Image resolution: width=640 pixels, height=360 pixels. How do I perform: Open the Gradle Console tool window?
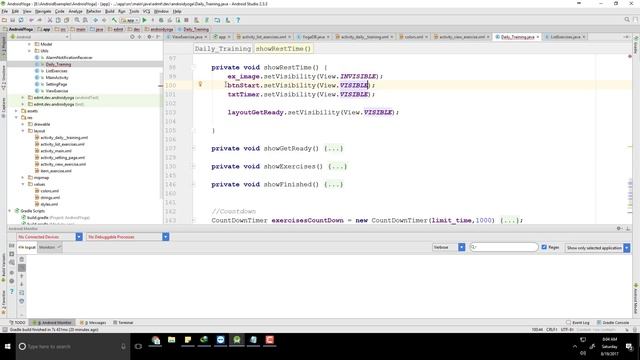[613, 322]
